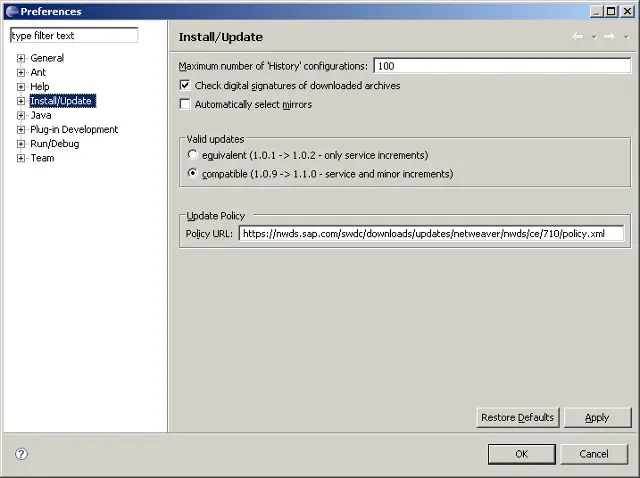Select Java in the preferences tree
This screenshot has width=640, height=478.
coord(41,115)
